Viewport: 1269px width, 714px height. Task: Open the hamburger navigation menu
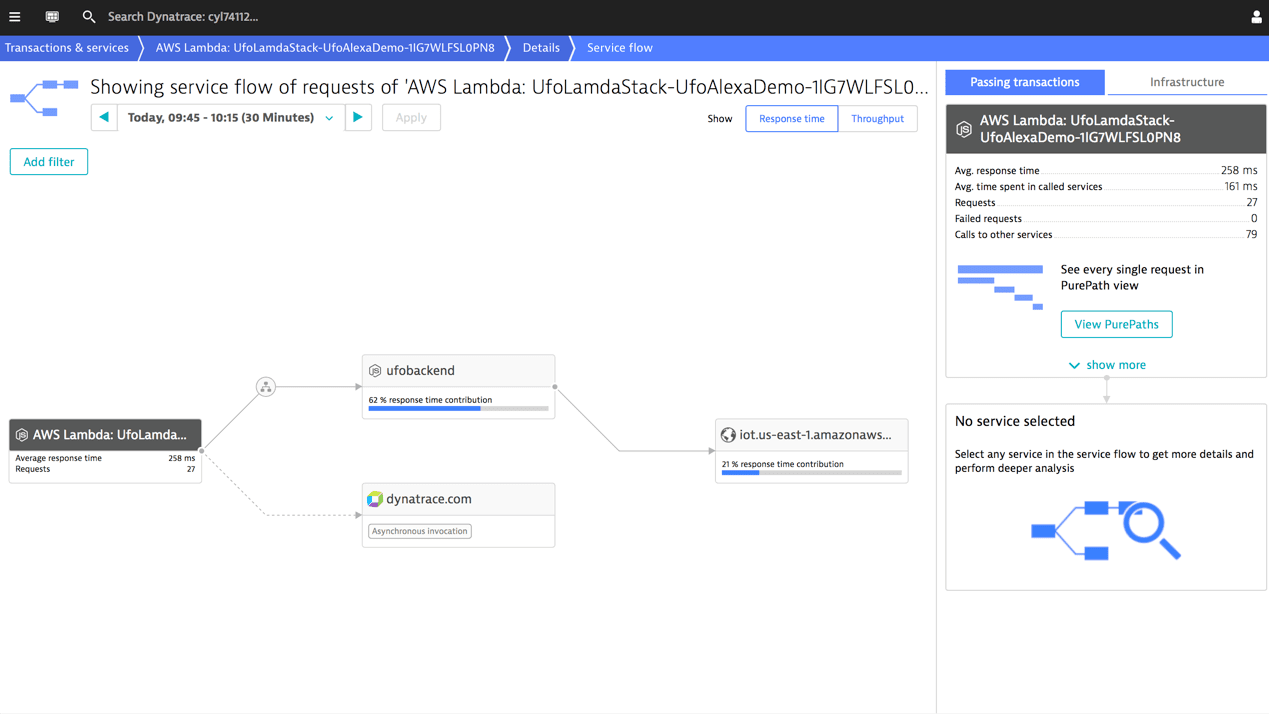(15, 17)
